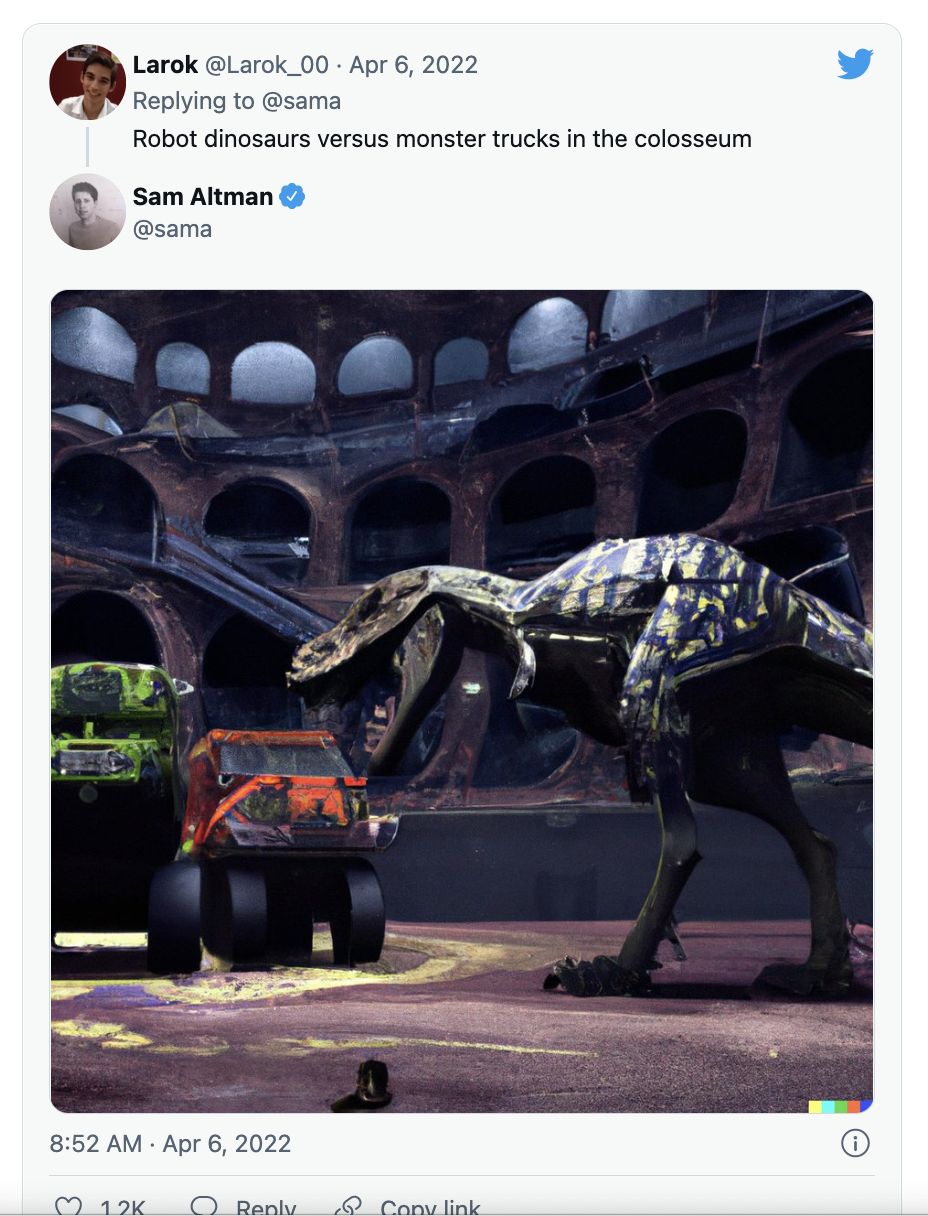928x1216 pixels.
Task: Open the Larok display name link
Action: [165, 65]
